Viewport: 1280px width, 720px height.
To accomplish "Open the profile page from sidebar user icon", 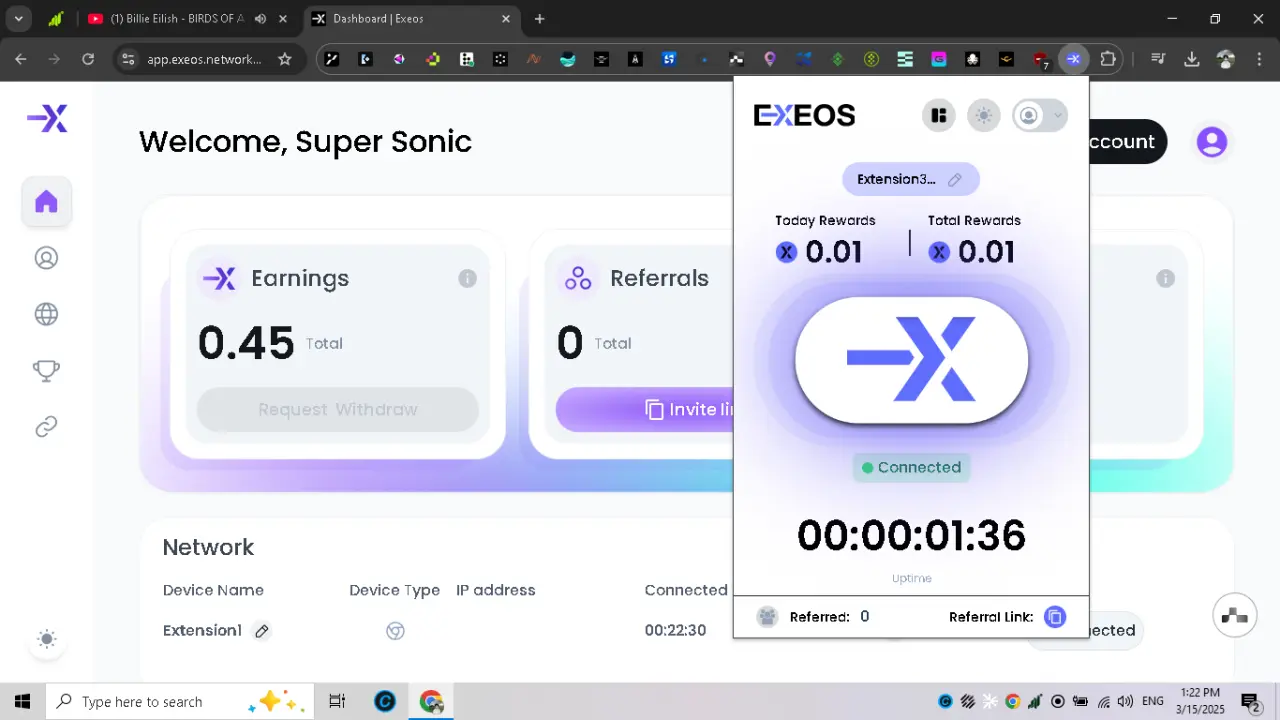I will [x=46, y=258].
